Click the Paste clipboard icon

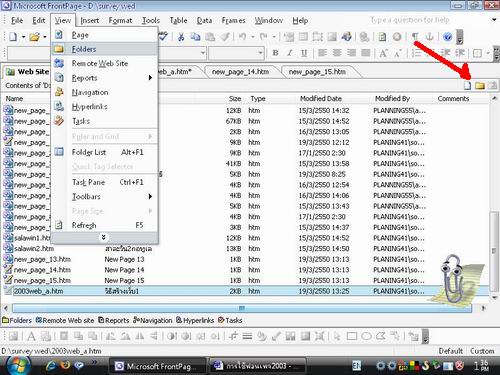[x=210, y=37]
